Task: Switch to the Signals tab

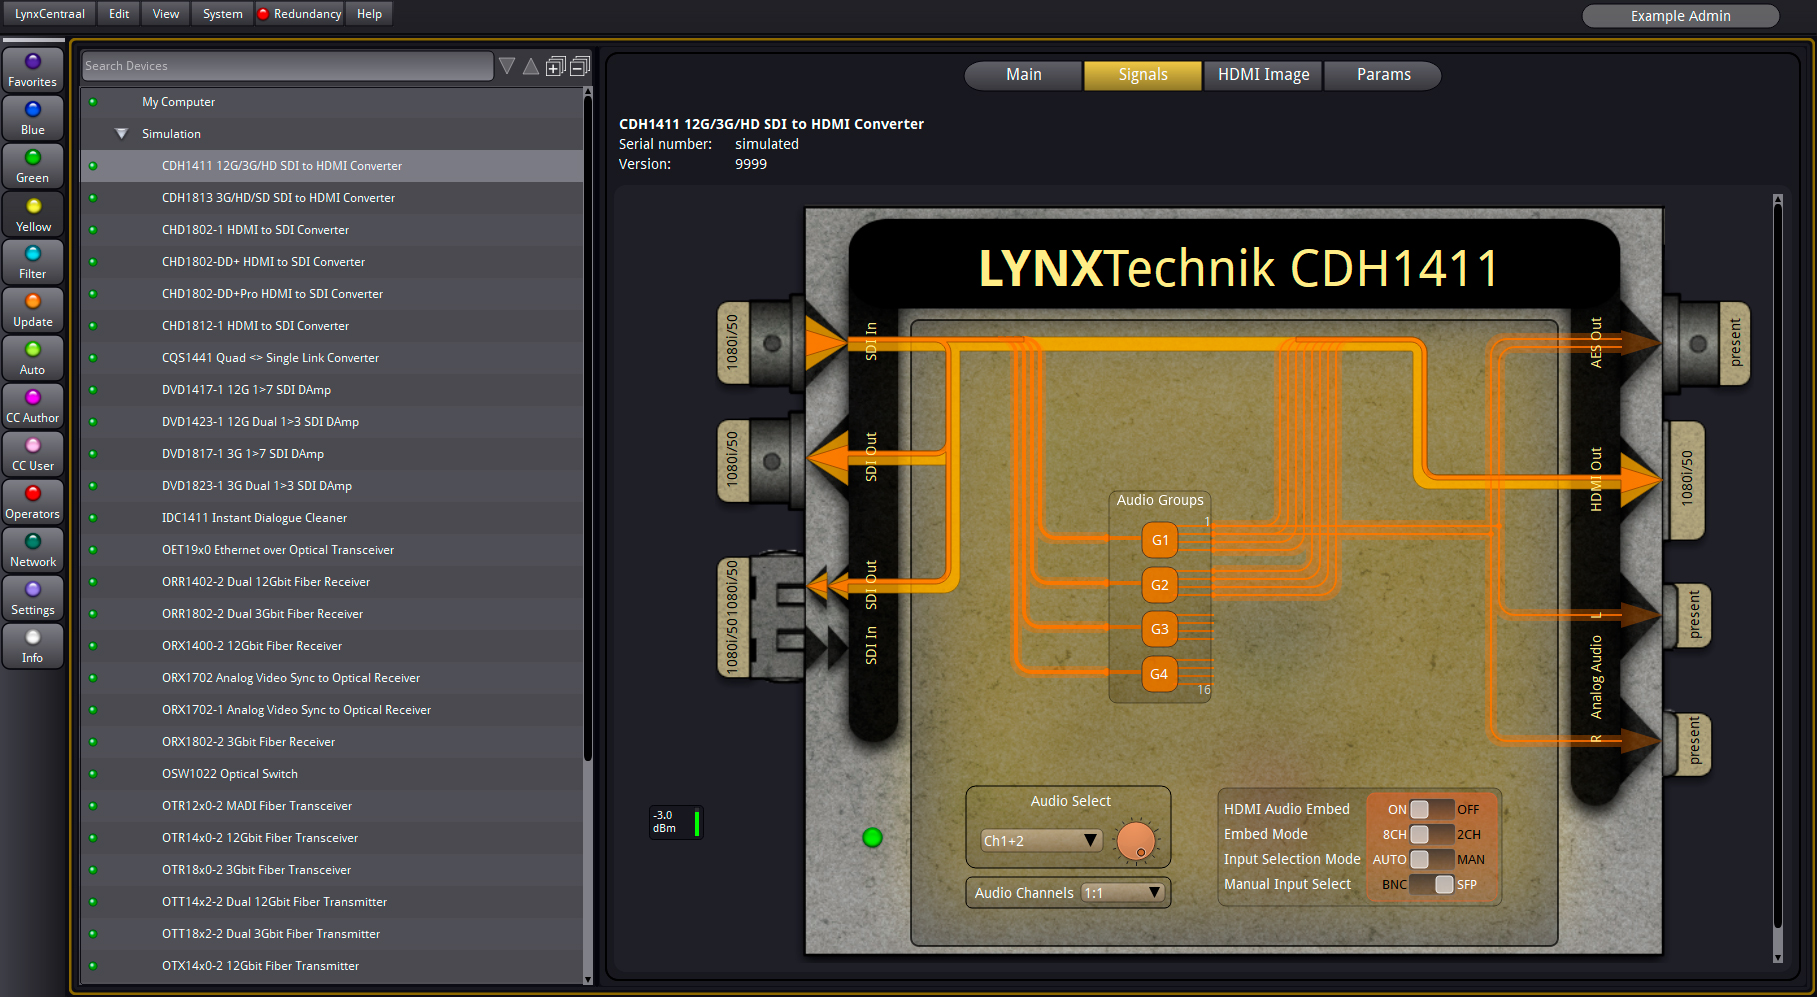Action: [x=1143, y=75]
